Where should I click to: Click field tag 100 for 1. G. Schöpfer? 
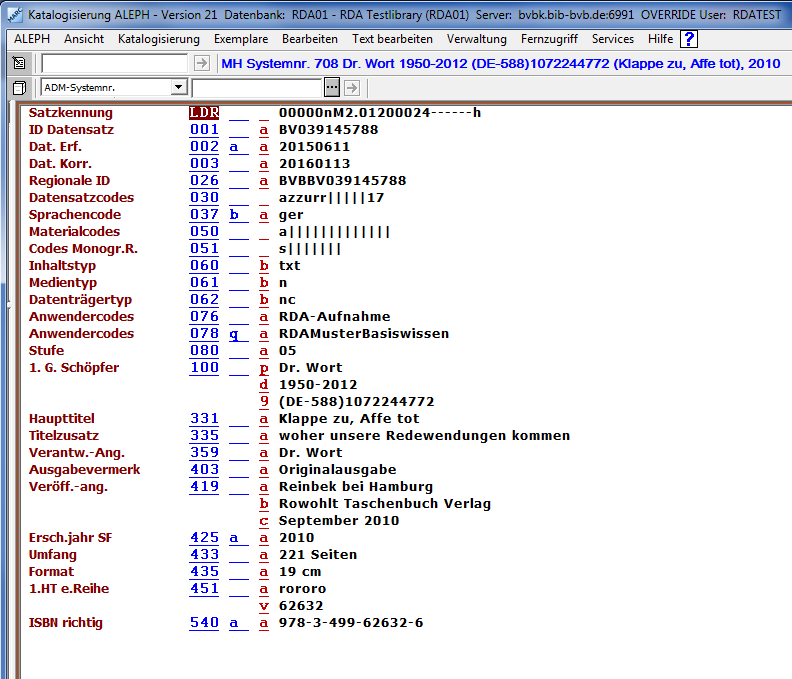(204, 368)
